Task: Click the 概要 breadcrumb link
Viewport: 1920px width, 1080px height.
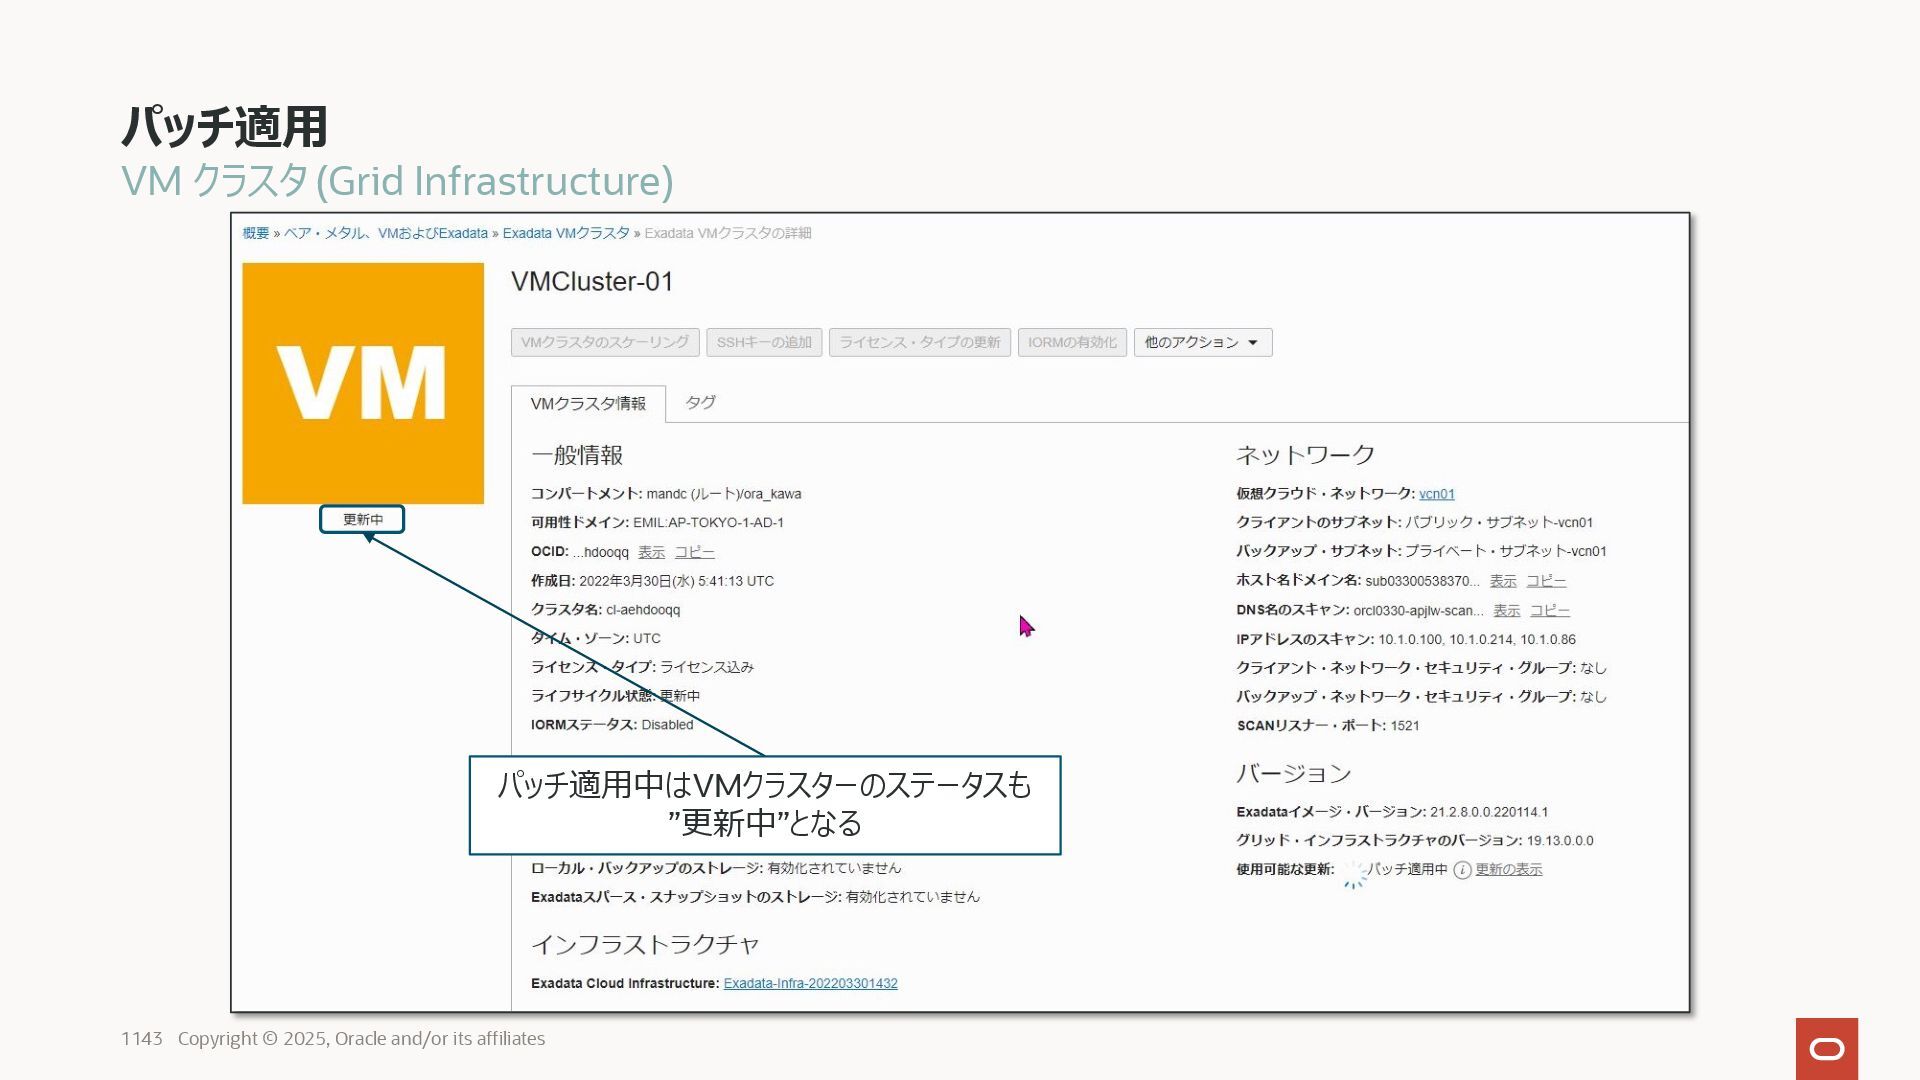Action: coord(255,233)
